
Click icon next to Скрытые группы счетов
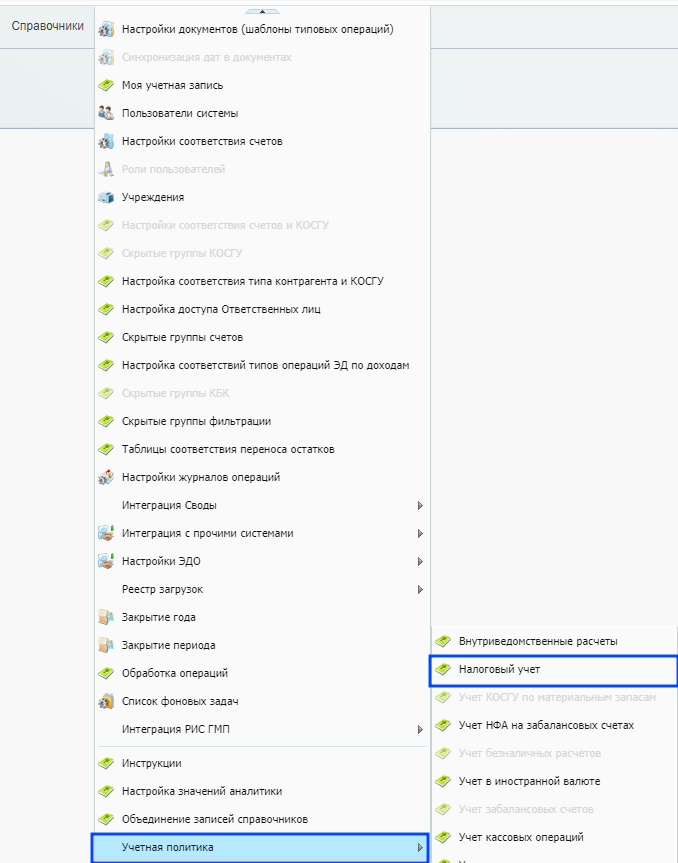point(106,337)
